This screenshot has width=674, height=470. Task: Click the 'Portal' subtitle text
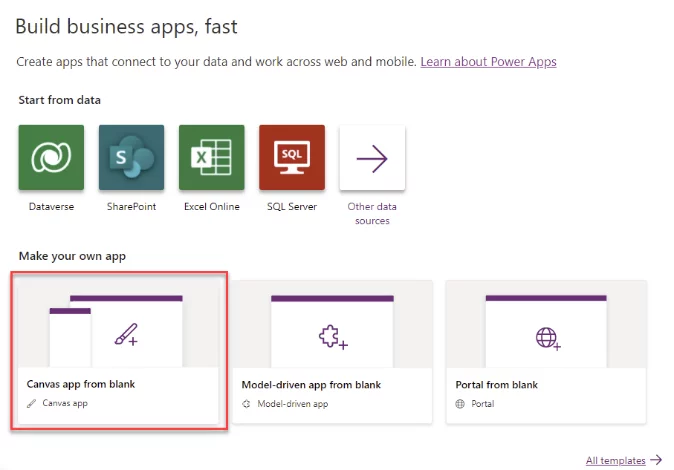pyautogui.click(x=483, y=404)
